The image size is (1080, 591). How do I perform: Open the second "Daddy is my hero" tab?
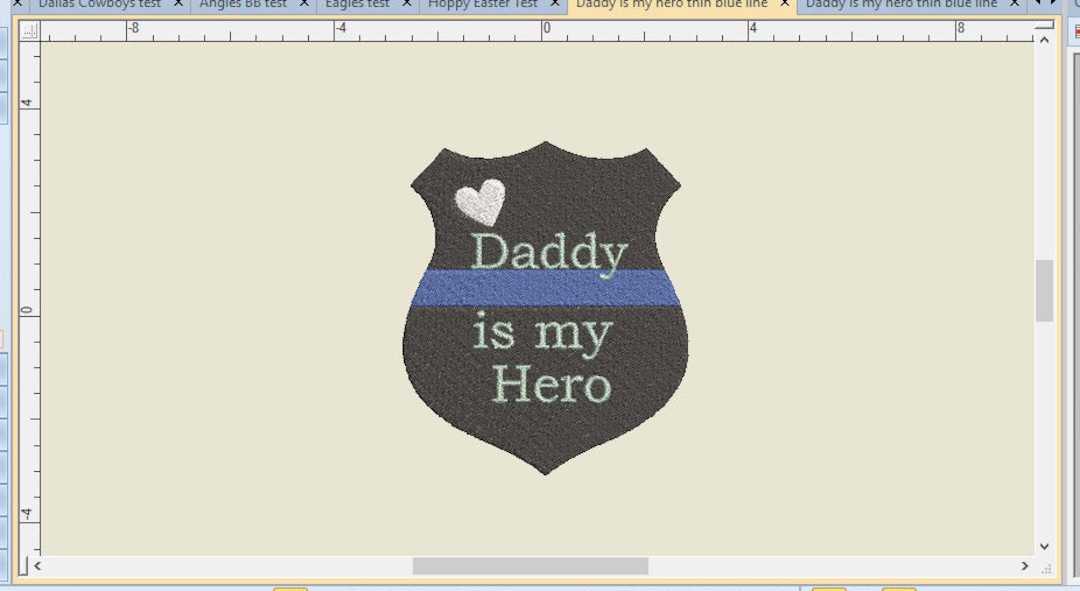tap(900, 4)
